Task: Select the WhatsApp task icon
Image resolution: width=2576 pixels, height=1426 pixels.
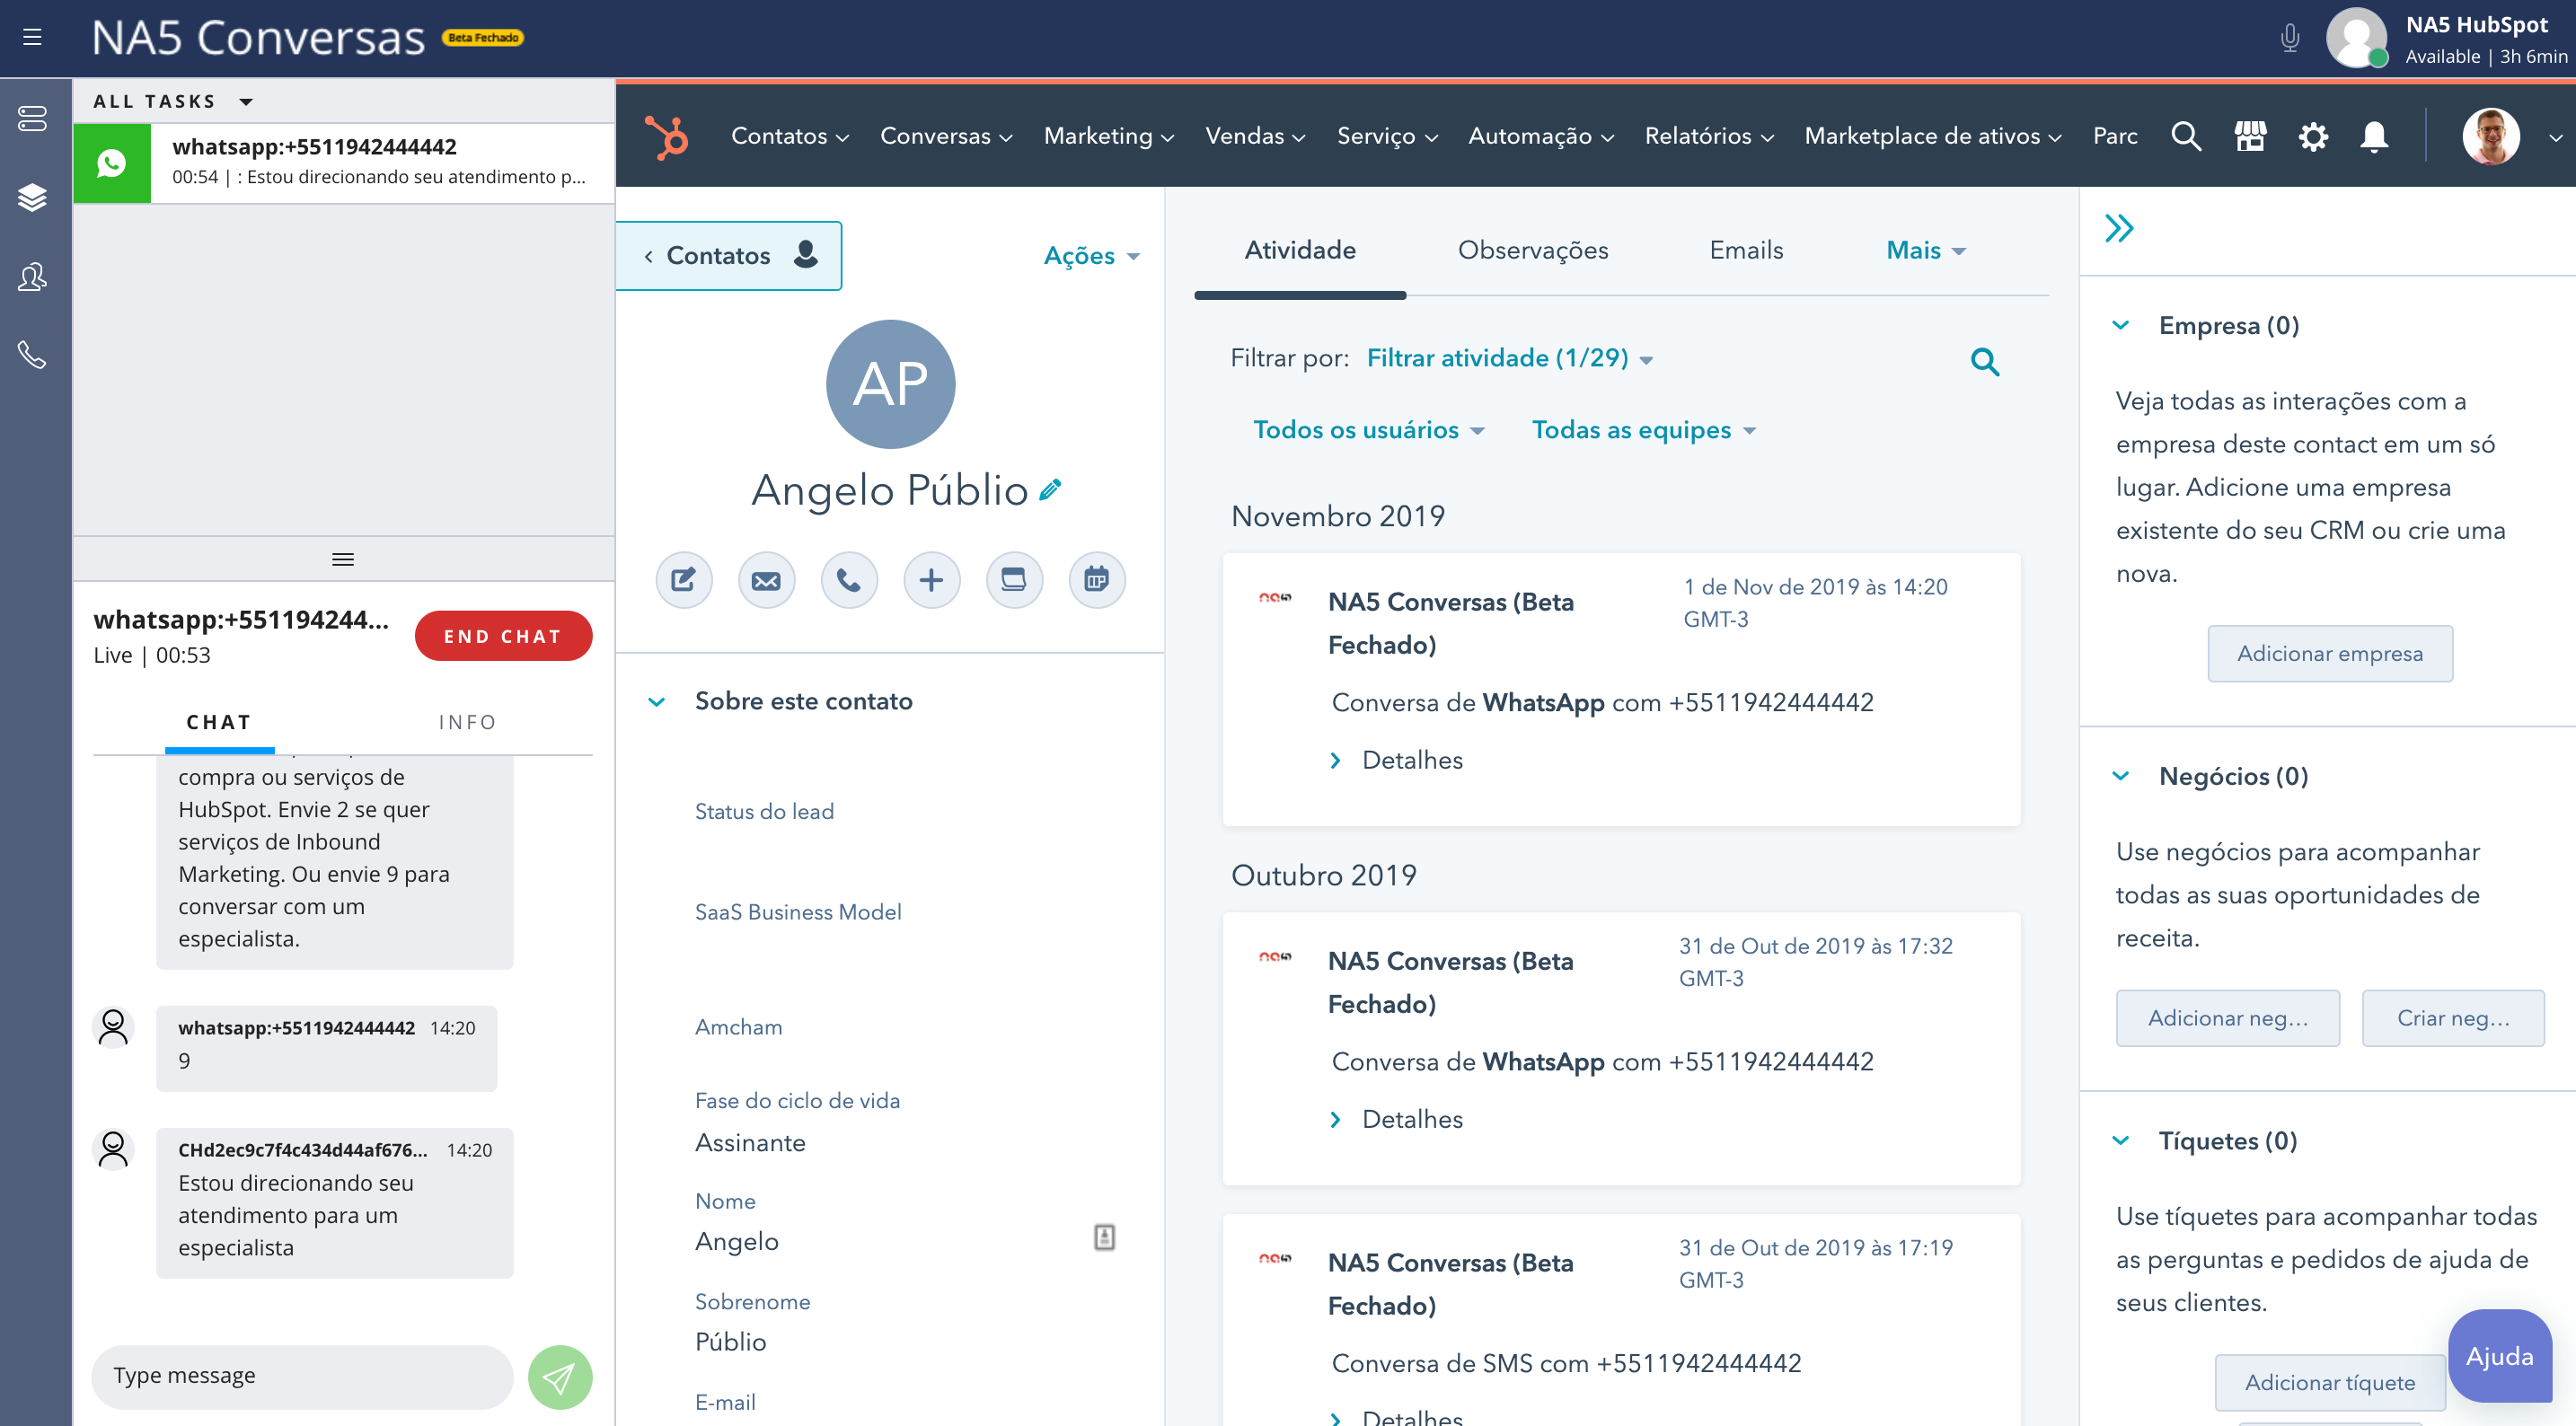Action: [112, 163]
